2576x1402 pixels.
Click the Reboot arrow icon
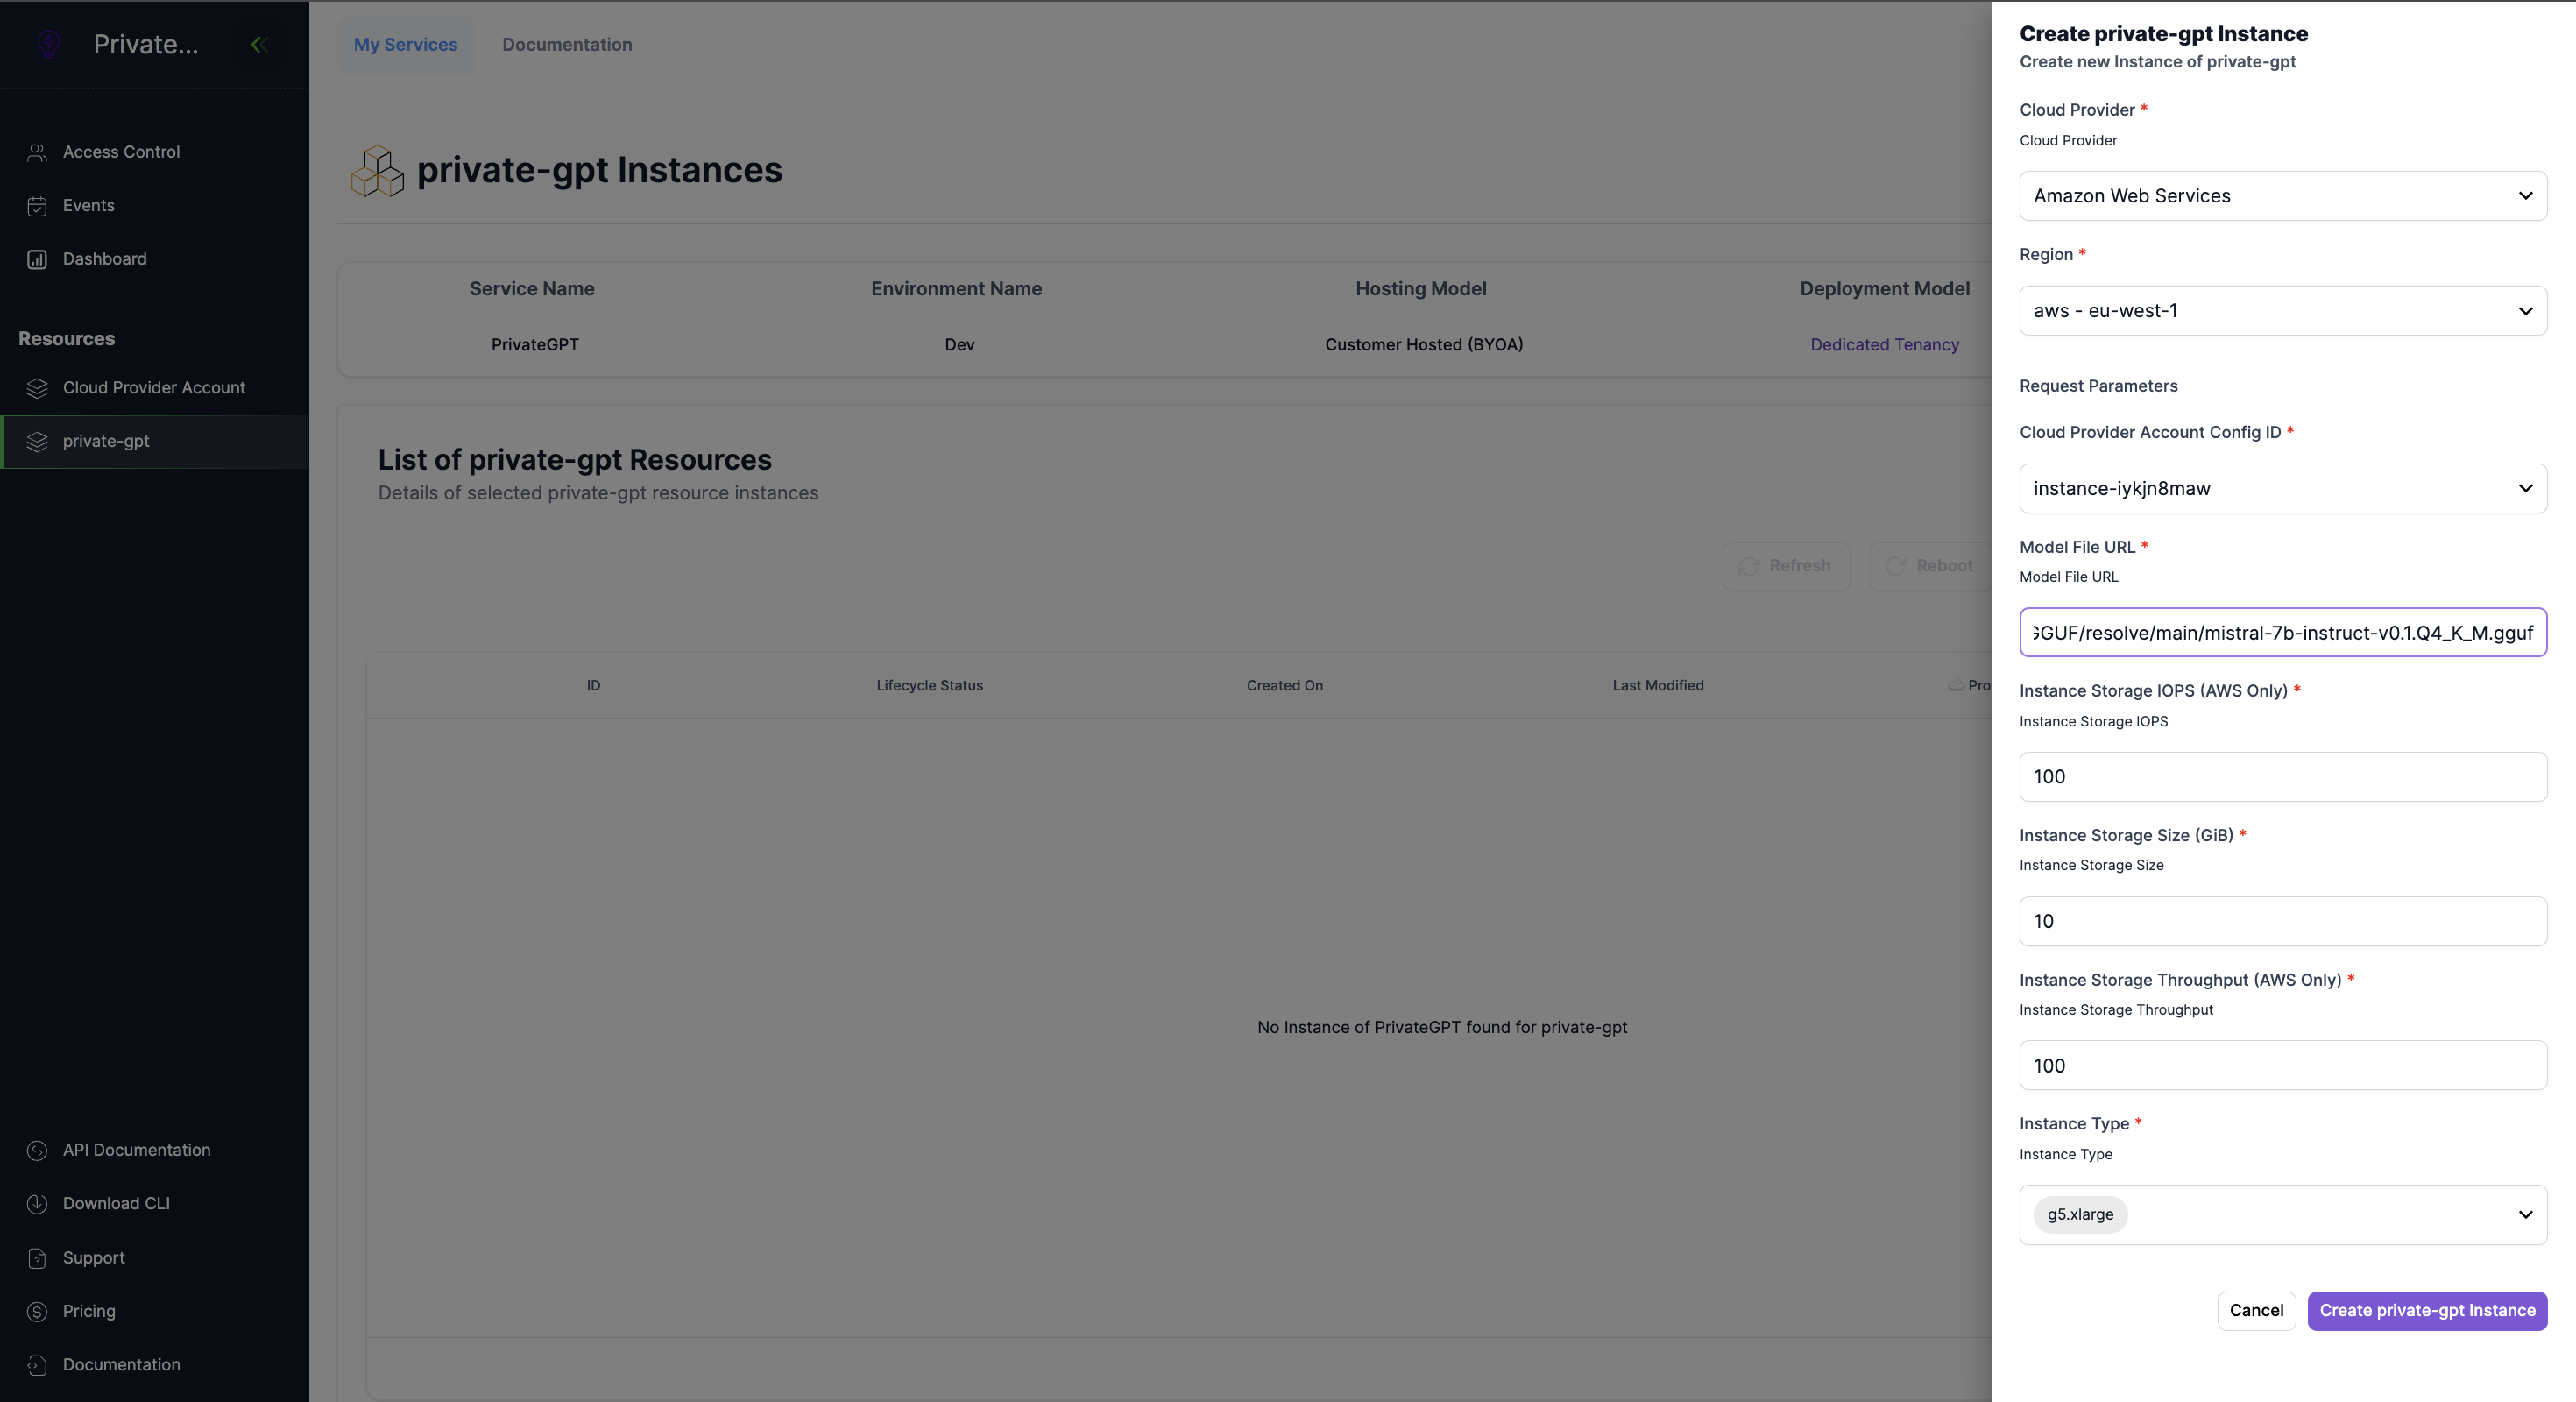(1895, 566)
